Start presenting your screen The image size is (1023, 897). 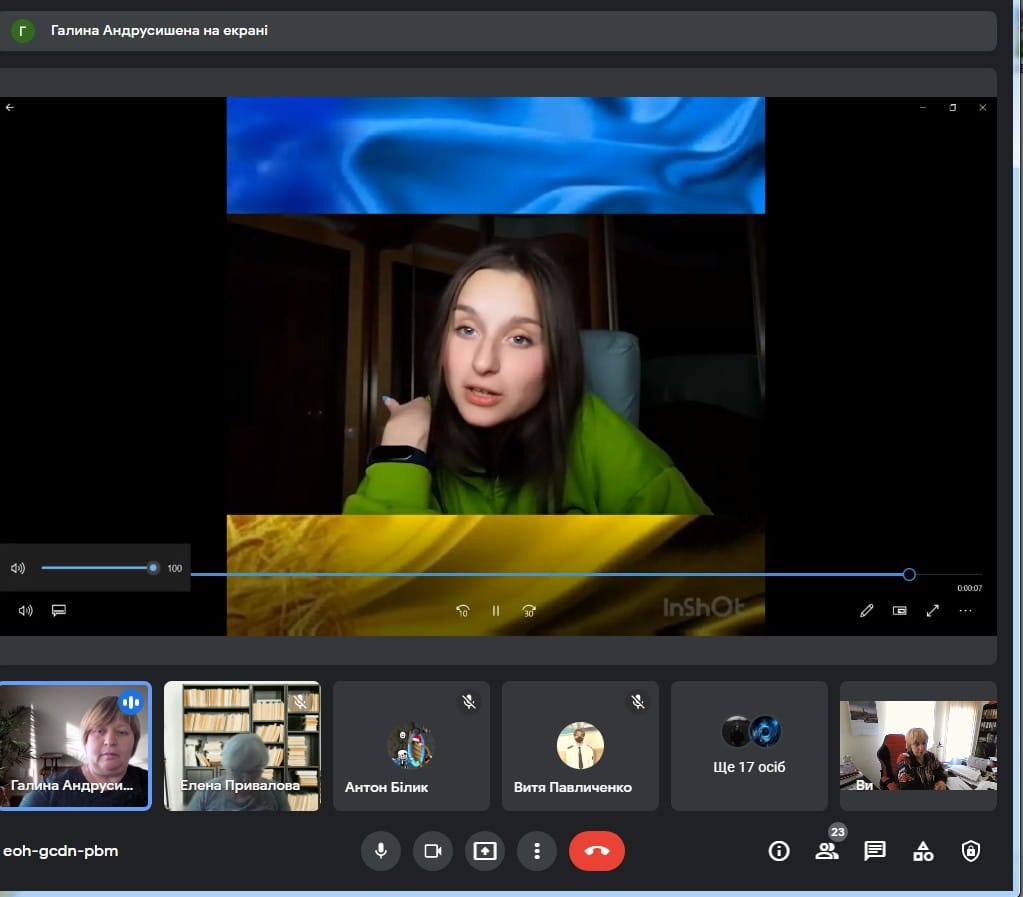point(485,851)
